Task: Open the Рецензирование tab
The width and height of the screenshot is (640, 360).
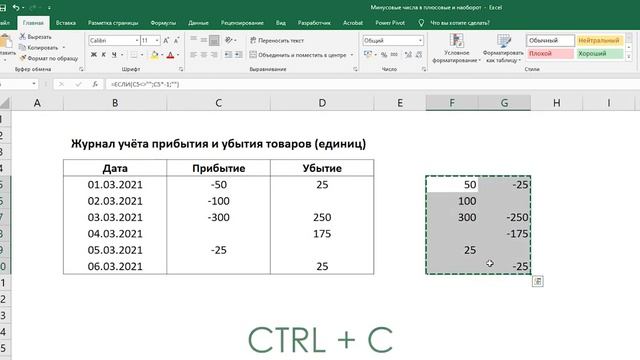Action: click(x=242, y=23)
